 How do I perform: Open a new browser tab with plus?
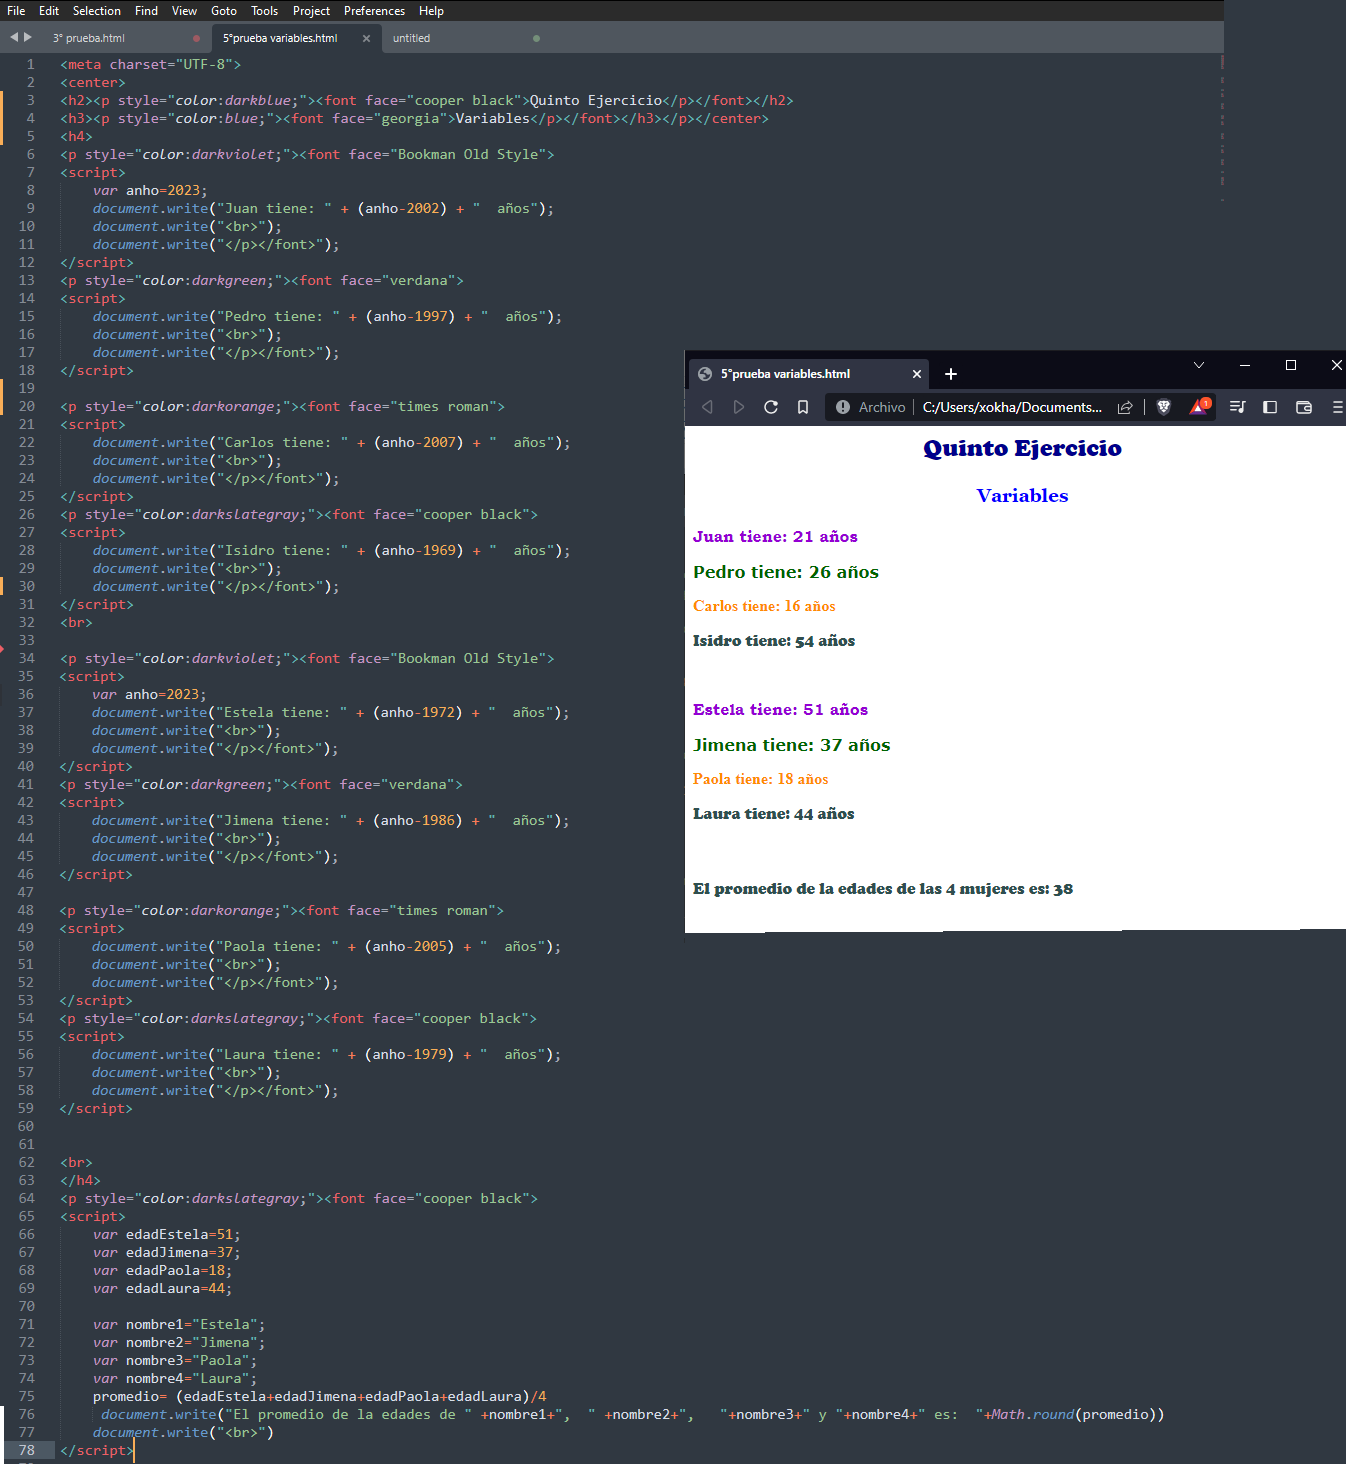(951, 374)
